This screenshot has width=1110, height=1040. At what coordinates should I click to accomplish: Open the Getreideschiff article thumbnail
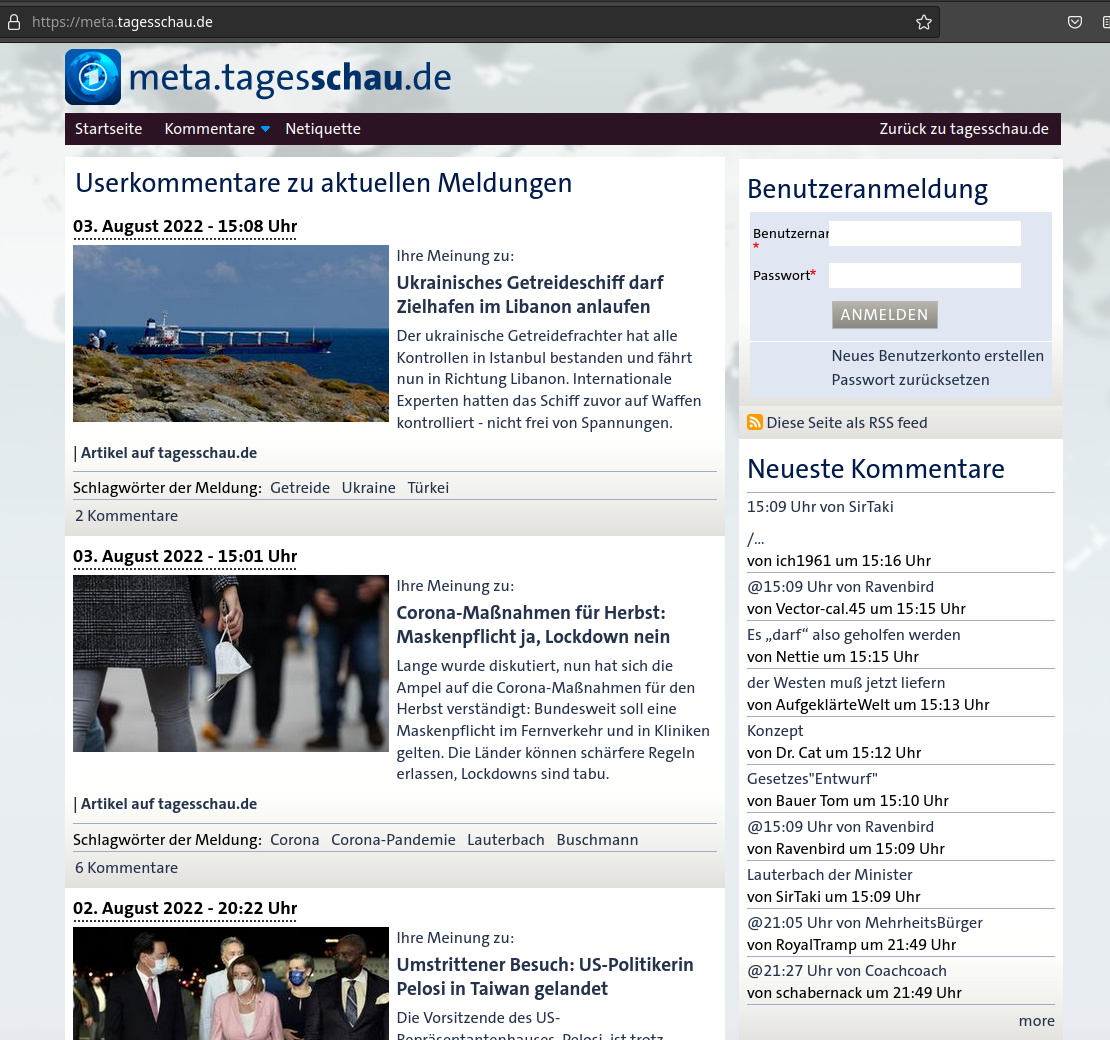click(x=231, y=333)
